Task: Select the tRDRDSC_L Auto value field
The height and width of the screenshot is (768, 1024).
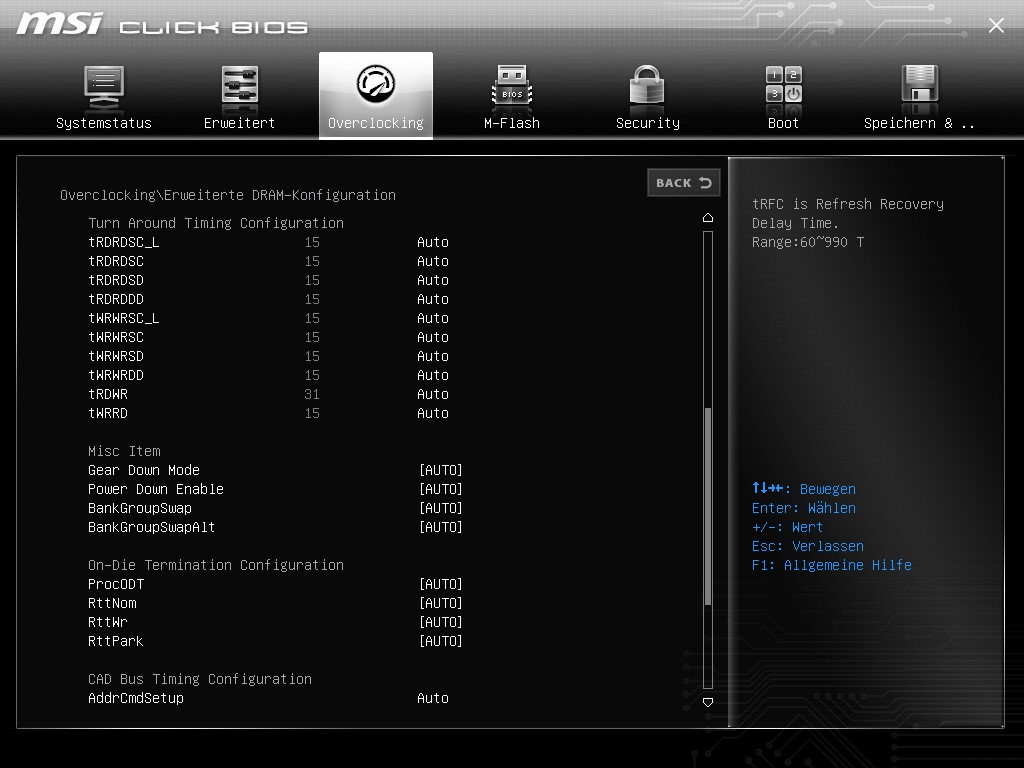Action: click(x=433, y=242)
